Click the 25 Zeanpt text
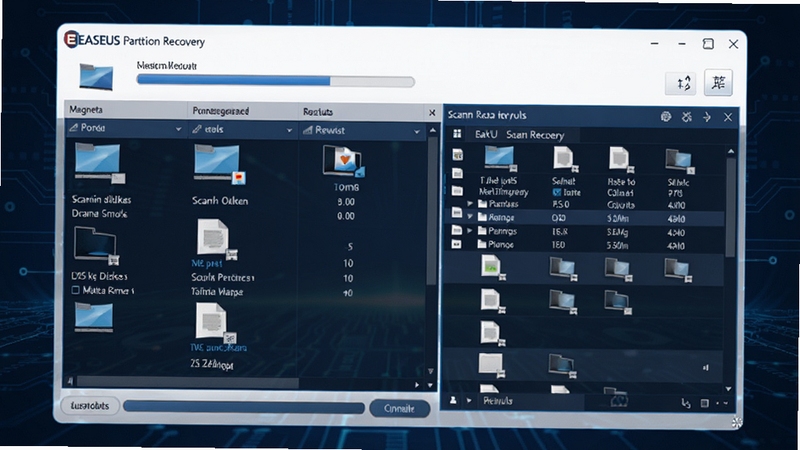 pyautogui.click(x=211, y=364)
